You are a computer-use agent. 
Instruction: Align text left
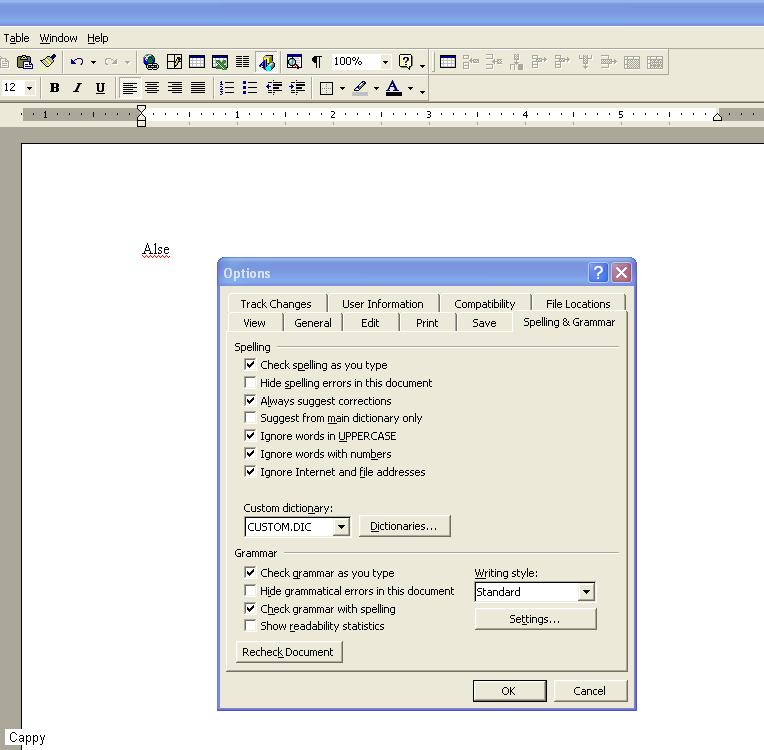click(x=129, y=88)
